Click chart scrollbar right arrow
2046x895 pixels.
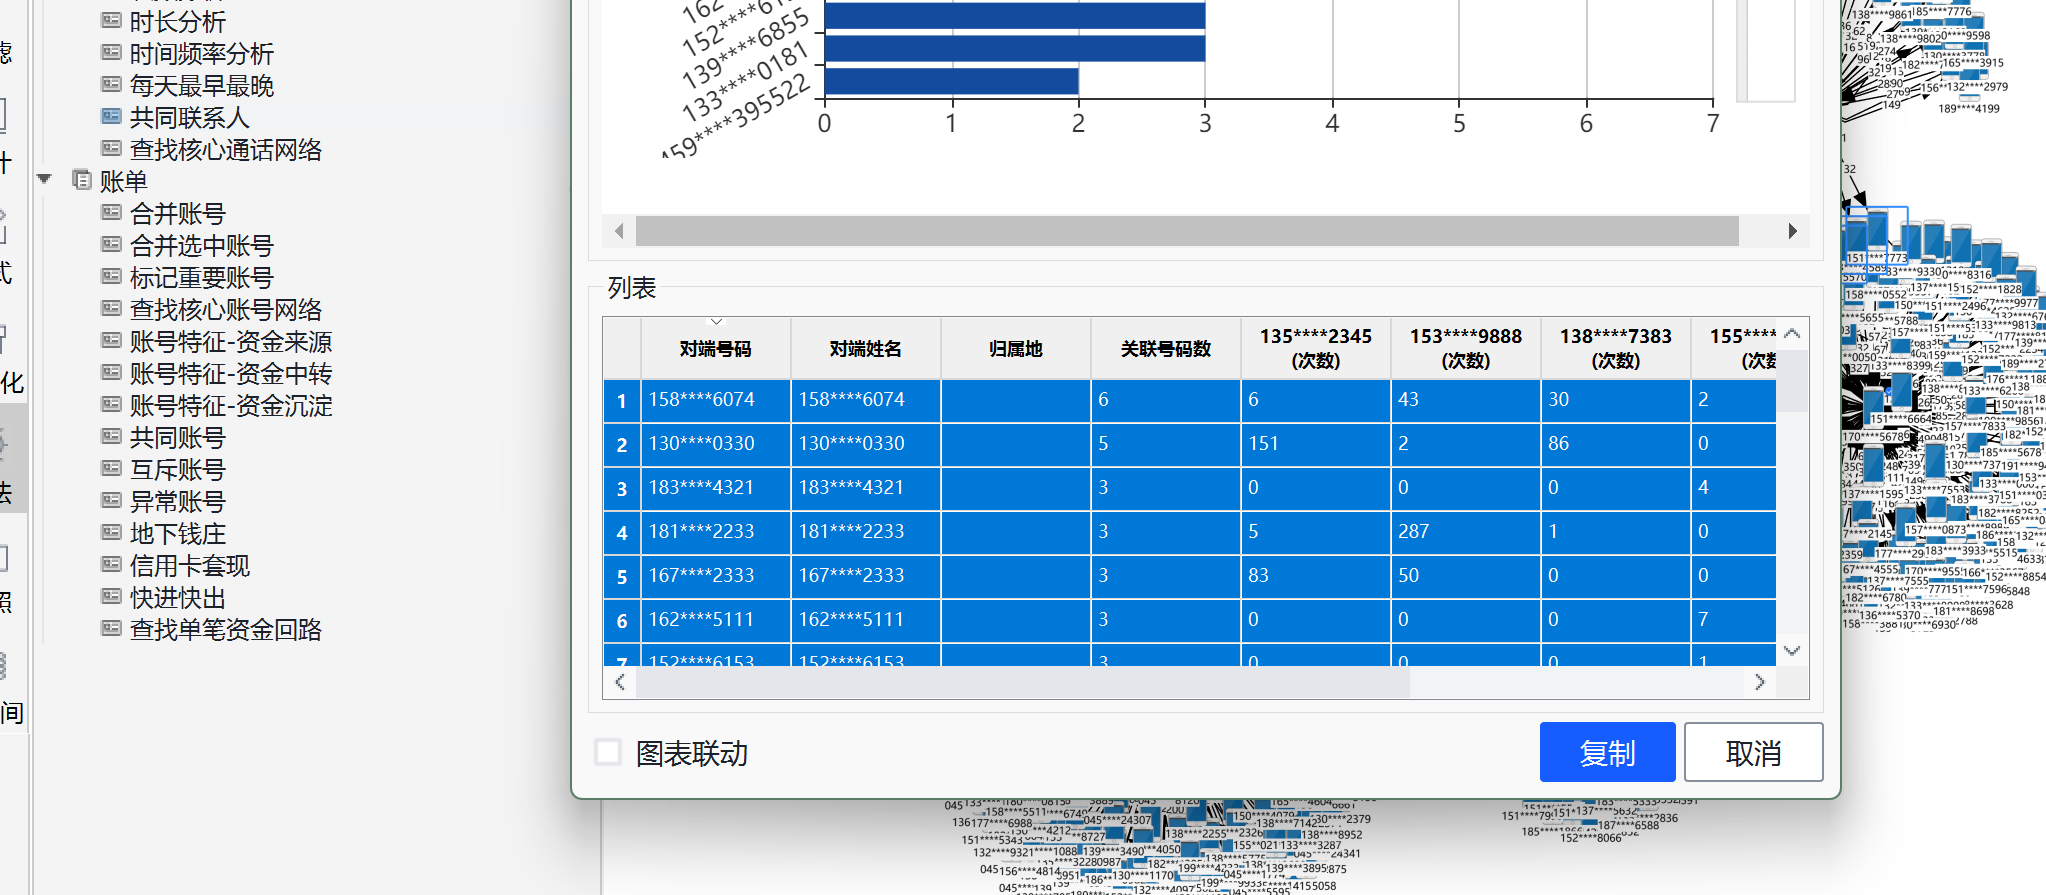pos(1792,231)
